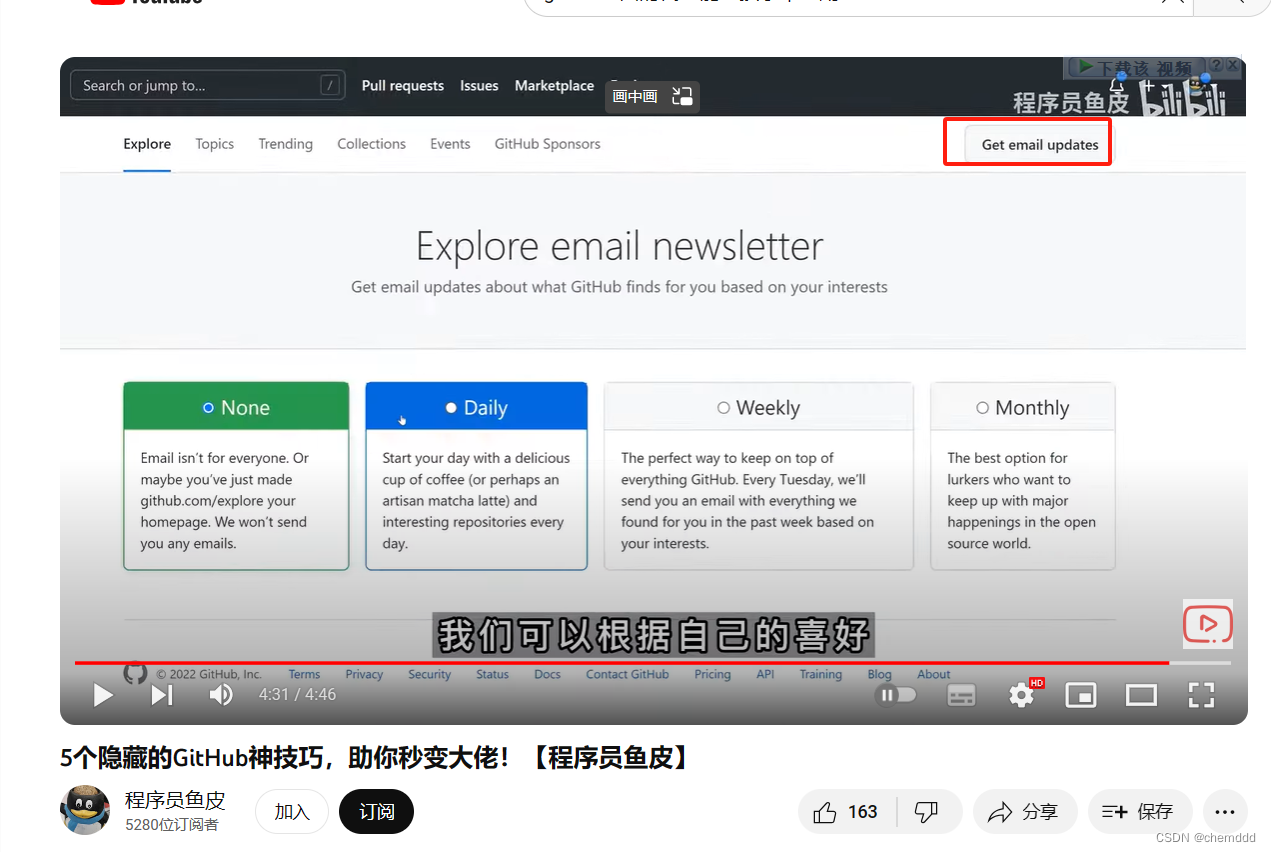Open the Trending tab
This screenshot has height=852, width=1271.
pos(286,144)
